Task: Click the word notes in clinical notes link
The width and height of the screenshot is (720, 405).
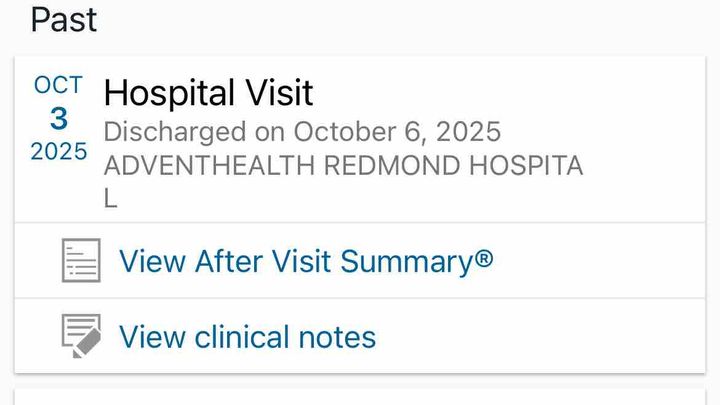Action: click(332, 336)
